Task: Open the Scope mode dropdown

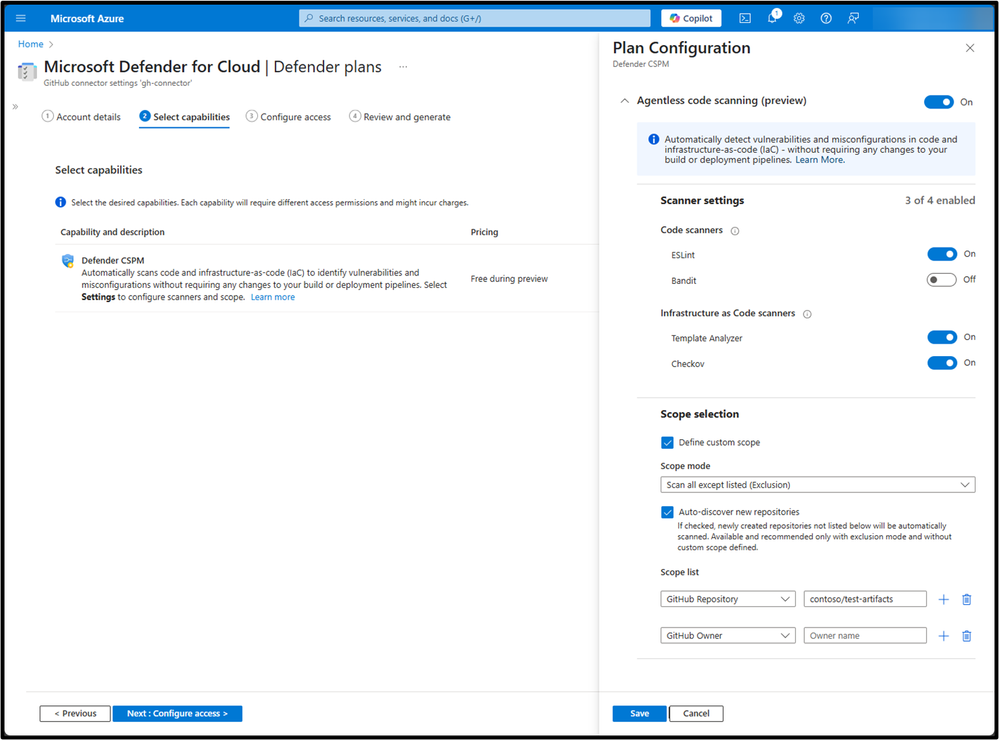Action: click(x=817, y=485)
